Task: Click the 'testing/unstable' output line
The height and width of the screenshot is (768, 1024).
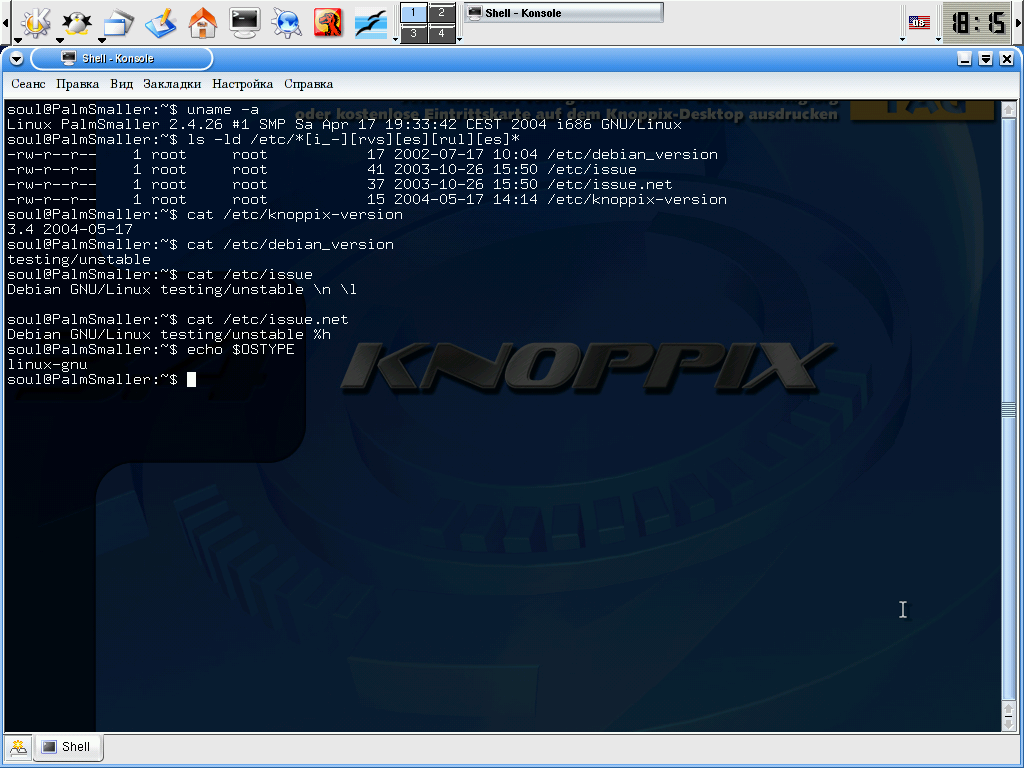Action: 78,260
